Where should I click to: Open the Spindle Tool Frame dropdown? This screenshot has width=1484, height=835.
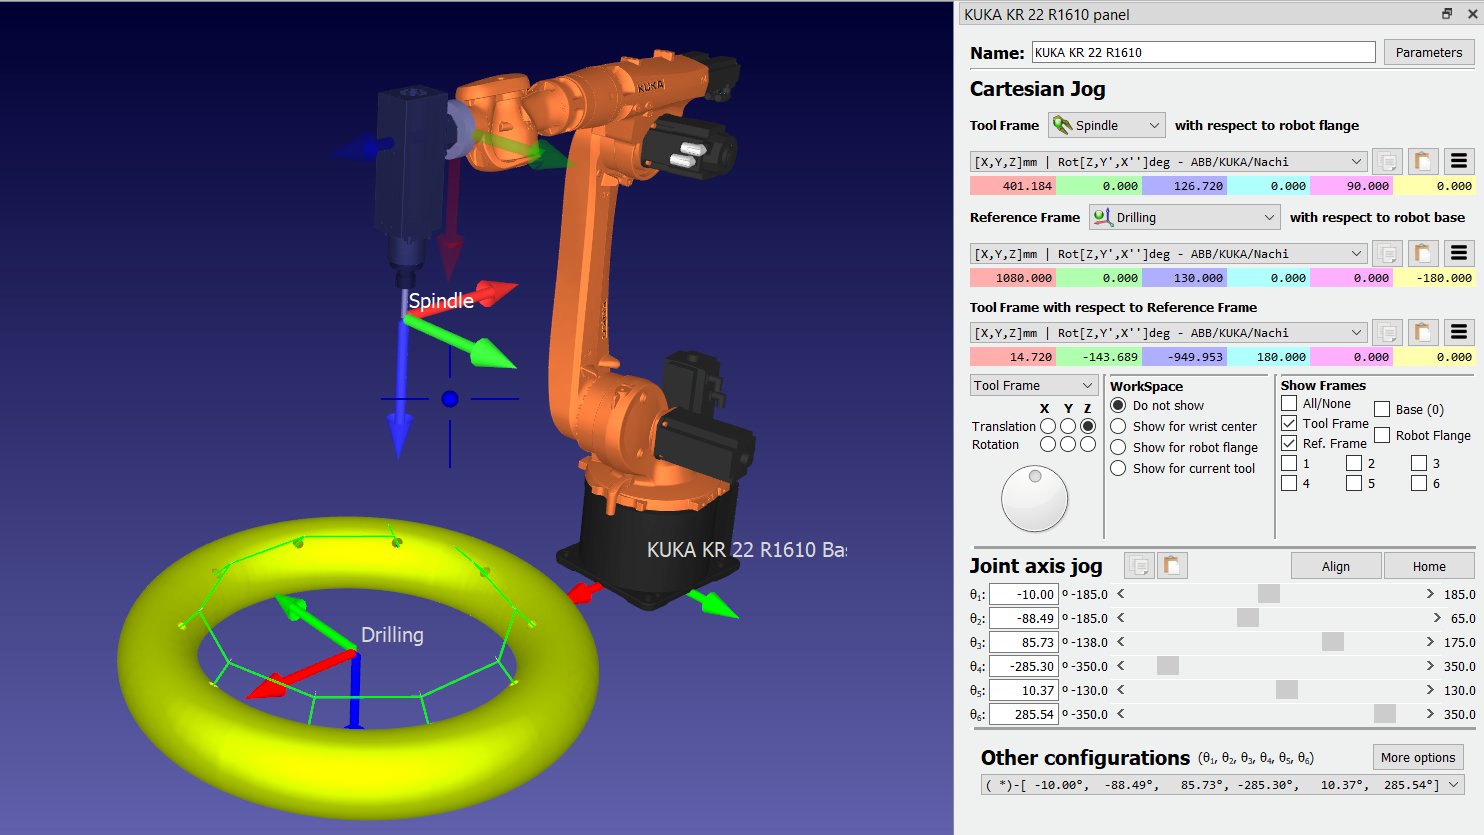(x=1157, y=124)
